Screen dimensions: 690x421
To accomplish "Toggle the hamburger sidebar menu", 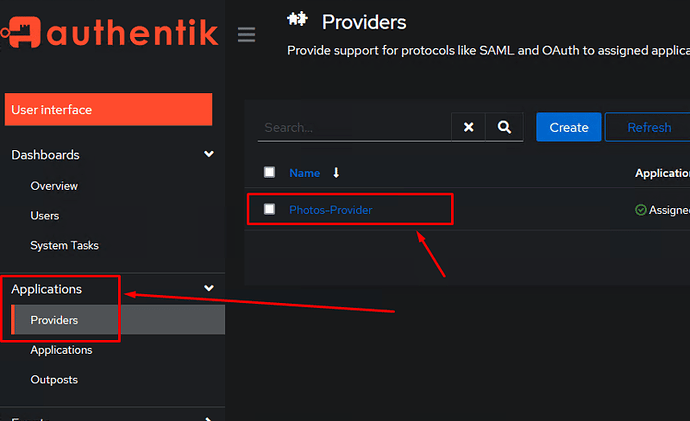I will [246, 34].
